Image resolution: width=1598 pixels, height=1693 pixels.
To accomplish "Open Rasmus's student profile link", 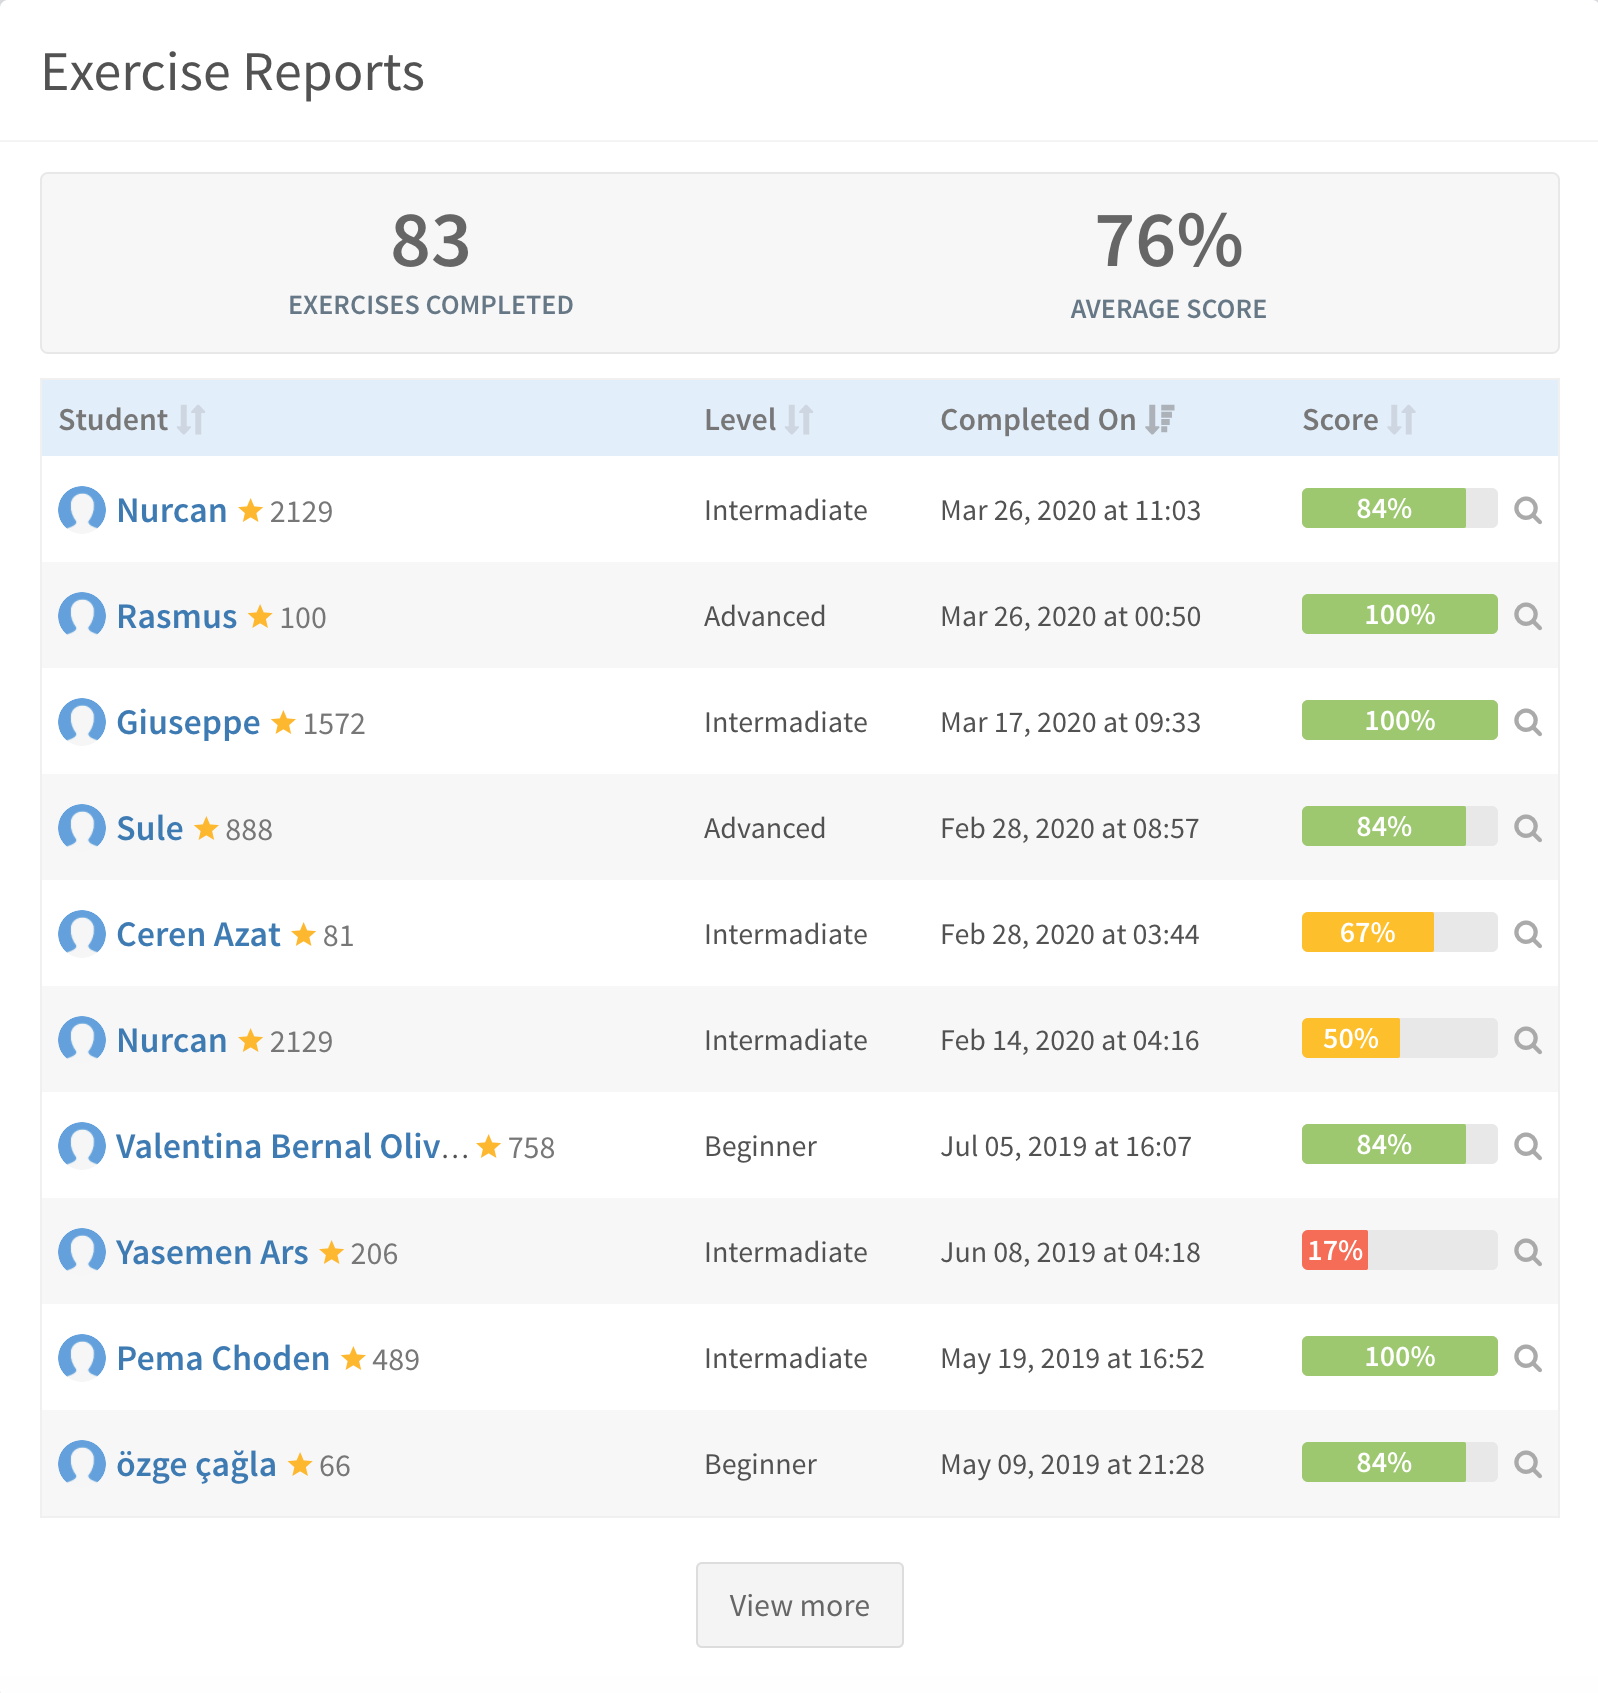I will (x=177, y=617).
